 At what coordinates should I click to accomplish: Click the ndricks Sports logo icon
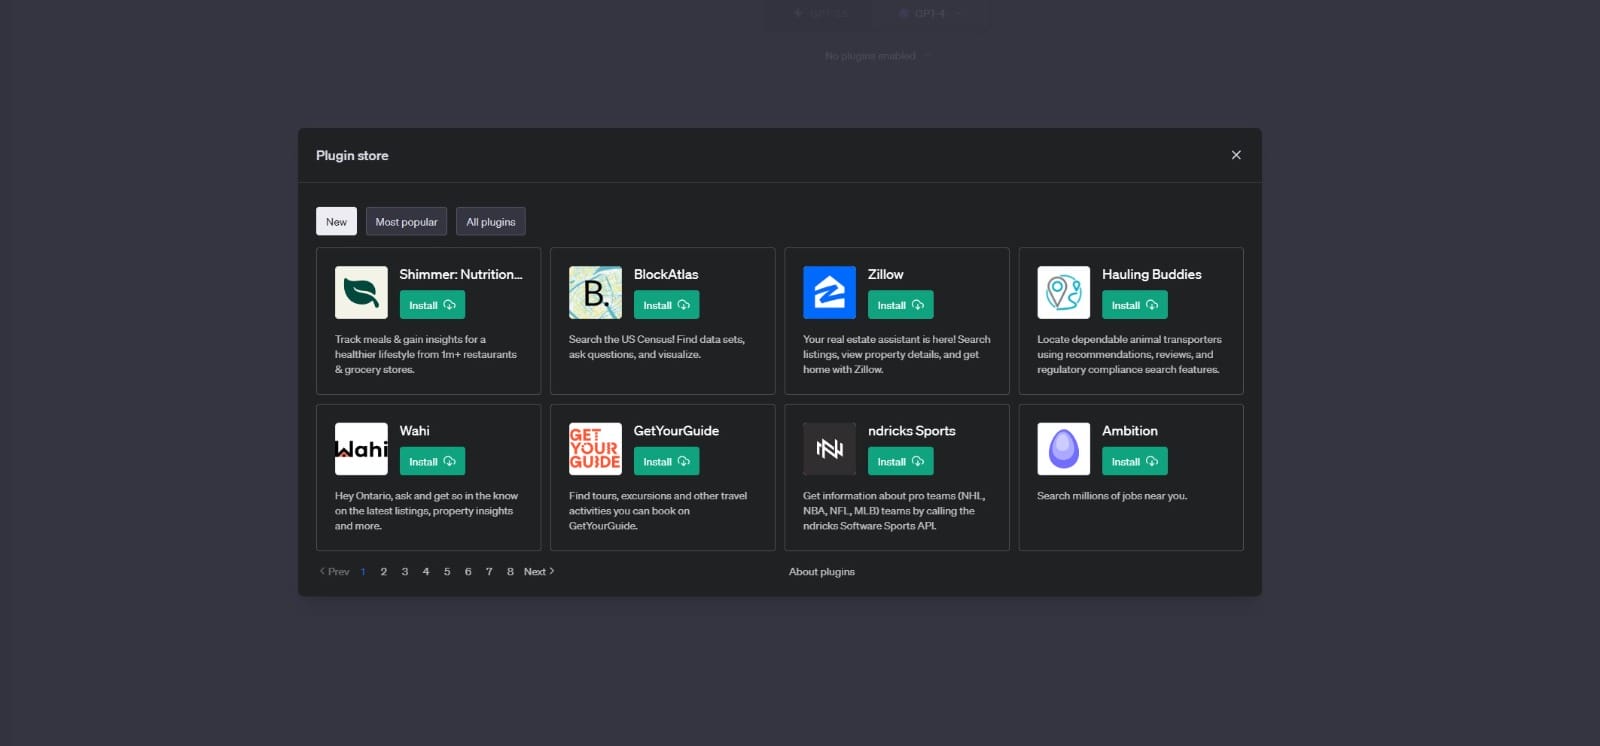(829, 449)
